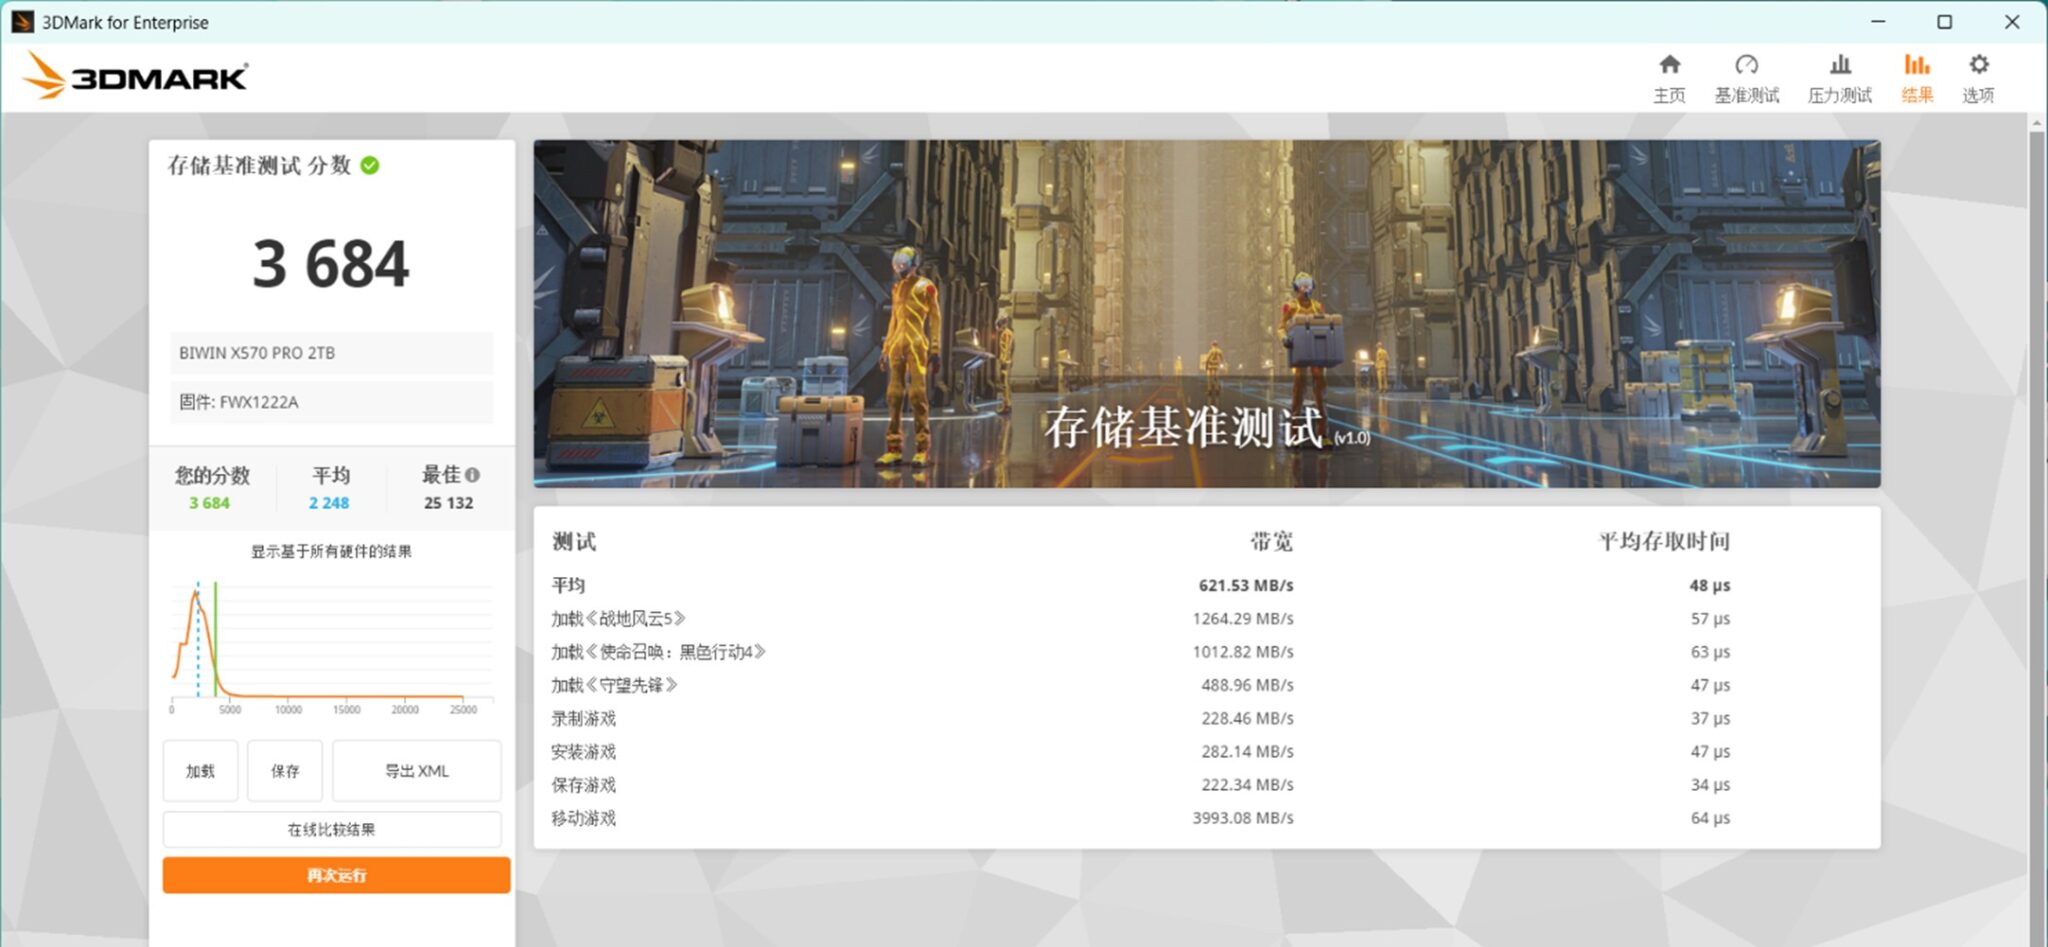Viewport: 2048px width, 947px height.
Task: Click the 带宽 column header
Action: click(x=1272, y=542)
